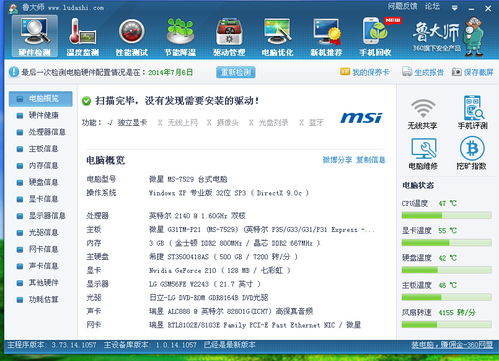Open the title bar dropdown menu icon
This screenshot has width=499, height=361.
point(454,8)
